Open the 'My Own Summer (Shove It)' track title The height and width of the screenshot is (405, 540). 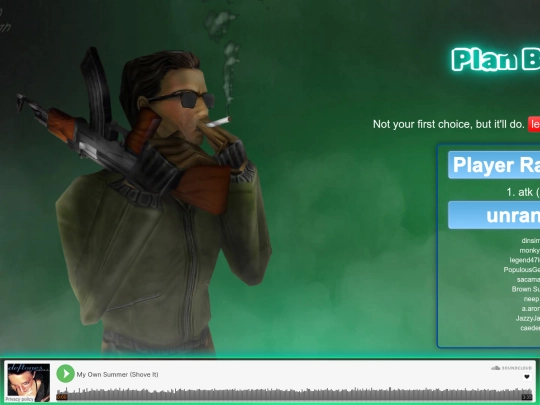117,374
